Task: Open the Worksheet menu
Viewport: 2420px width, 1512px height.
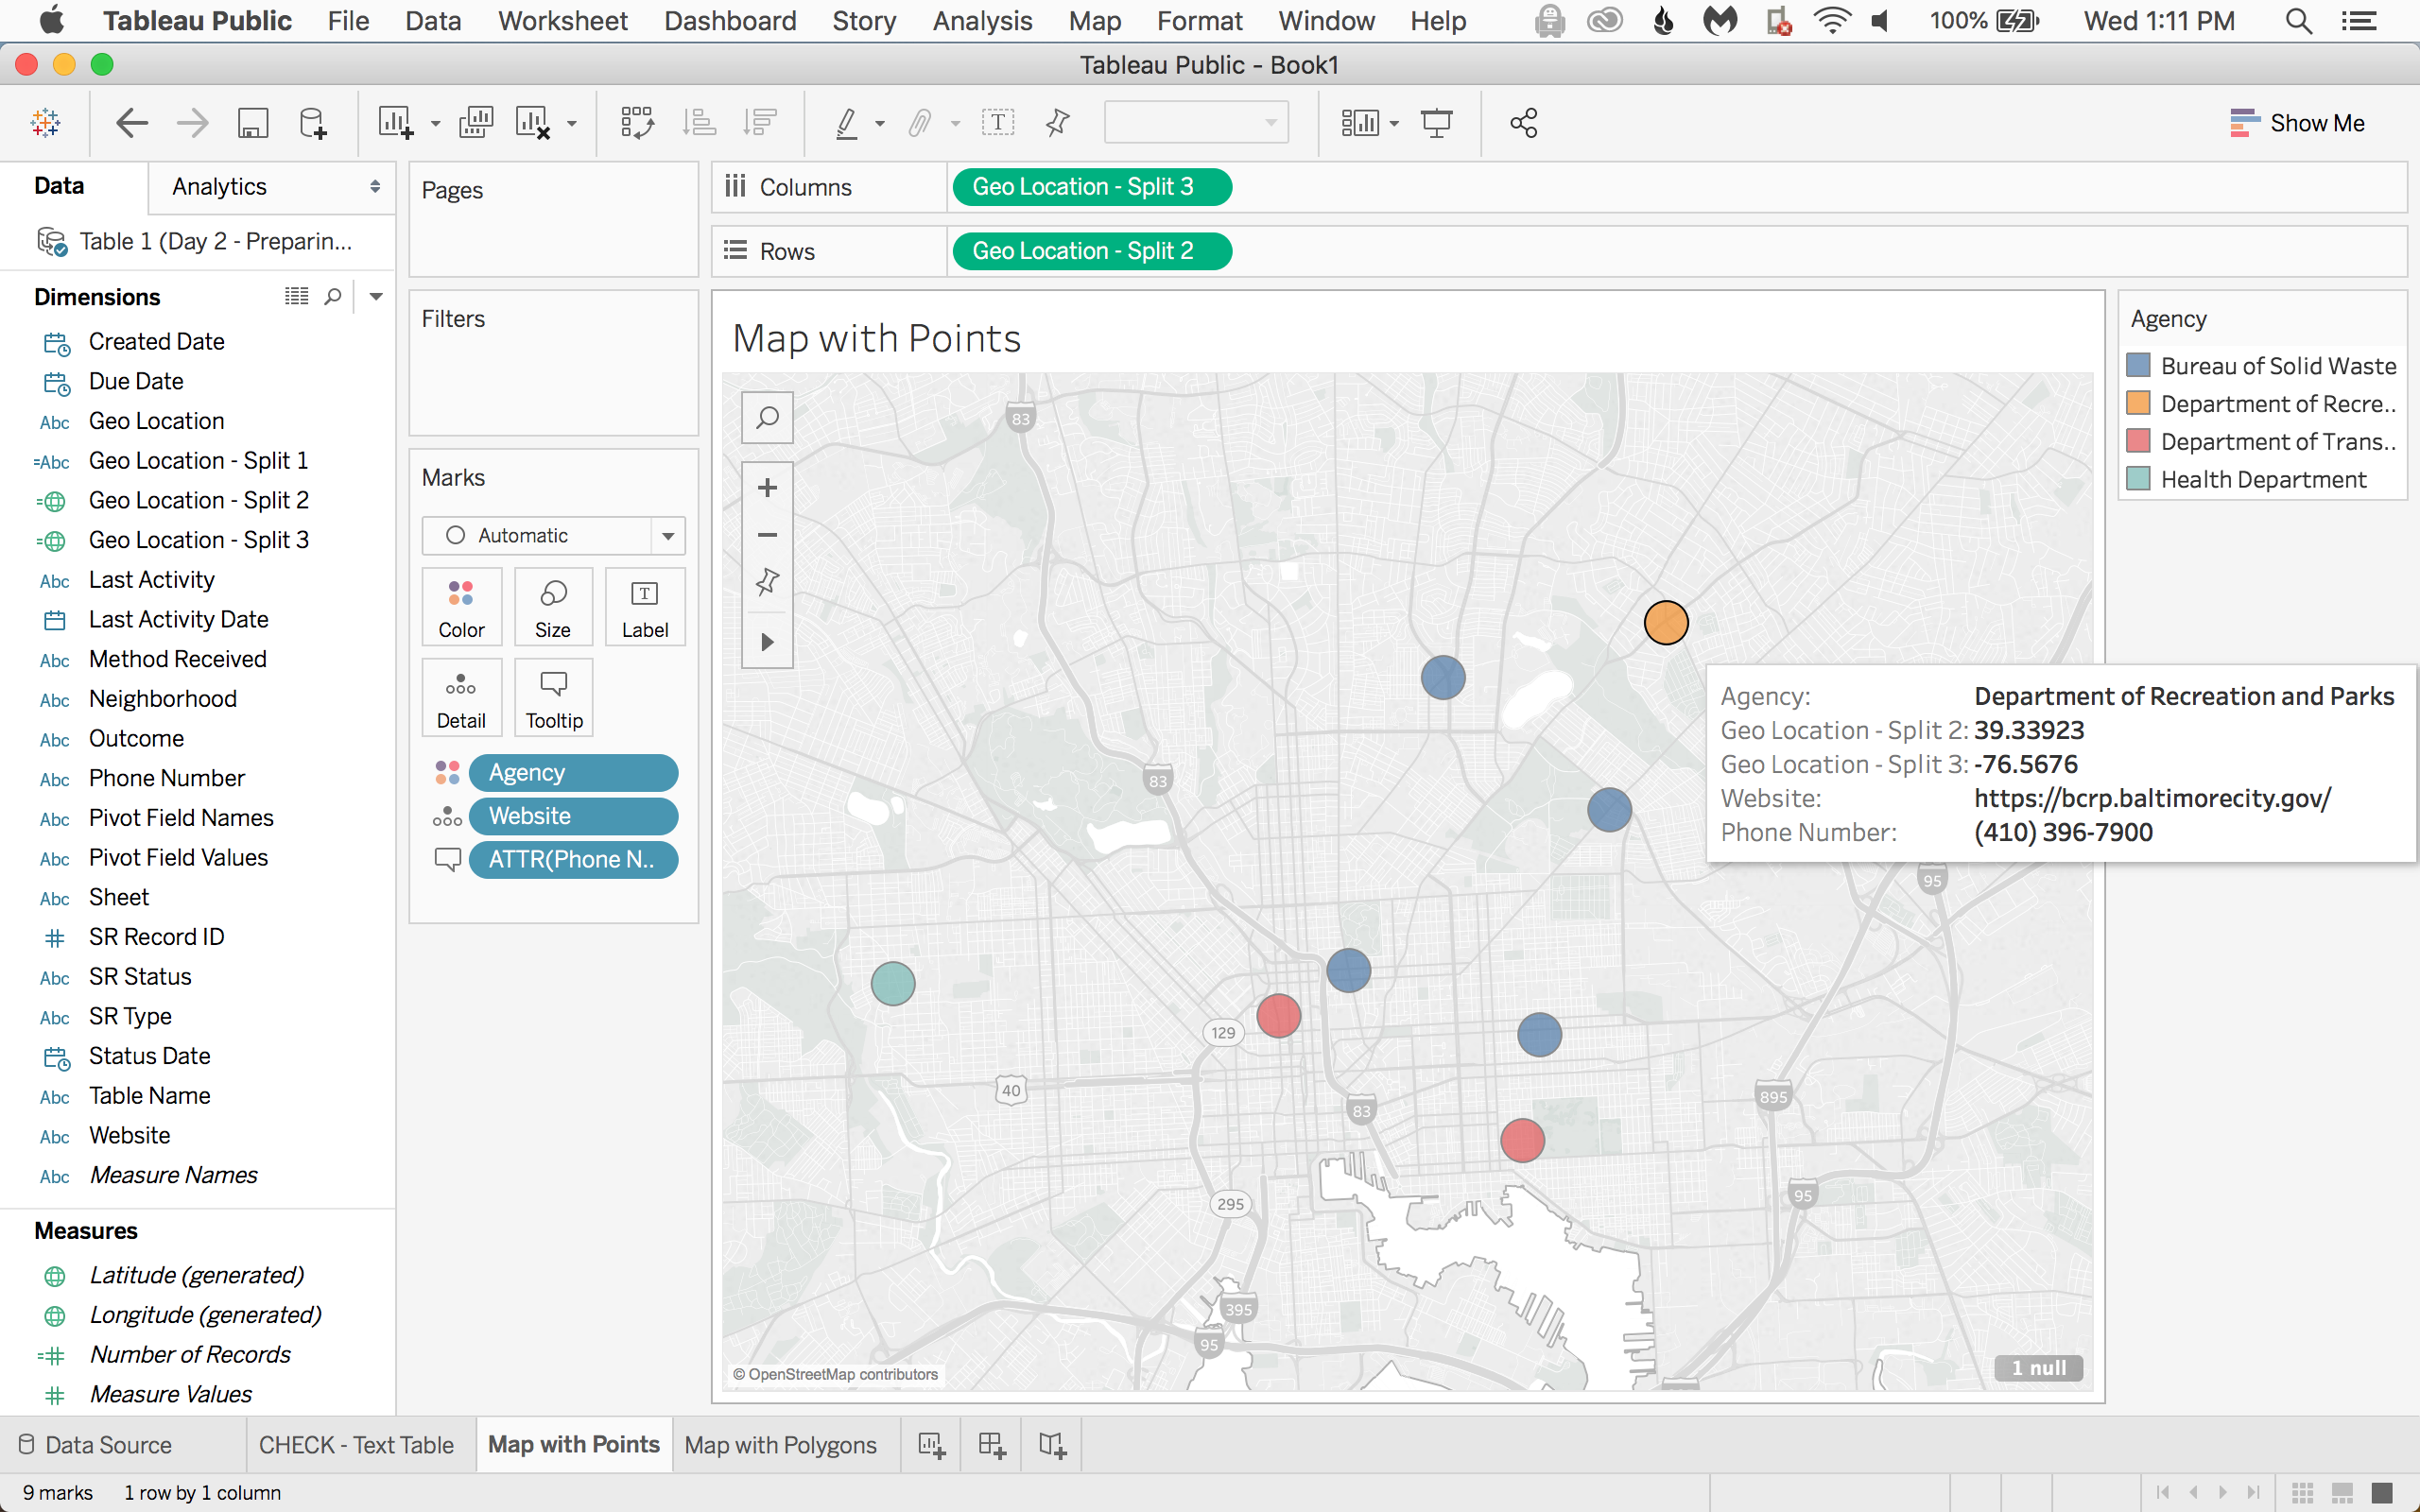Action: pyautogui.click(x=563, y=21)
